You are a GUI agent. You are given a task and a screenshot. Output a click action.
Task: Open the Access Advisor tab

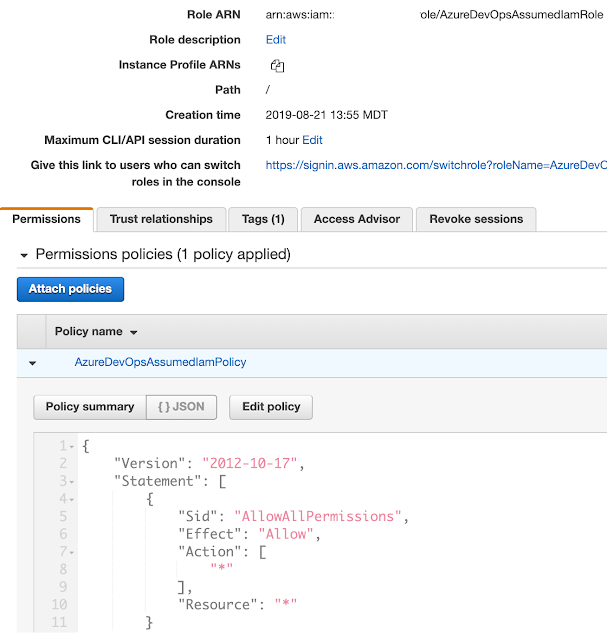pyautogui.click(x=357, y=219)
